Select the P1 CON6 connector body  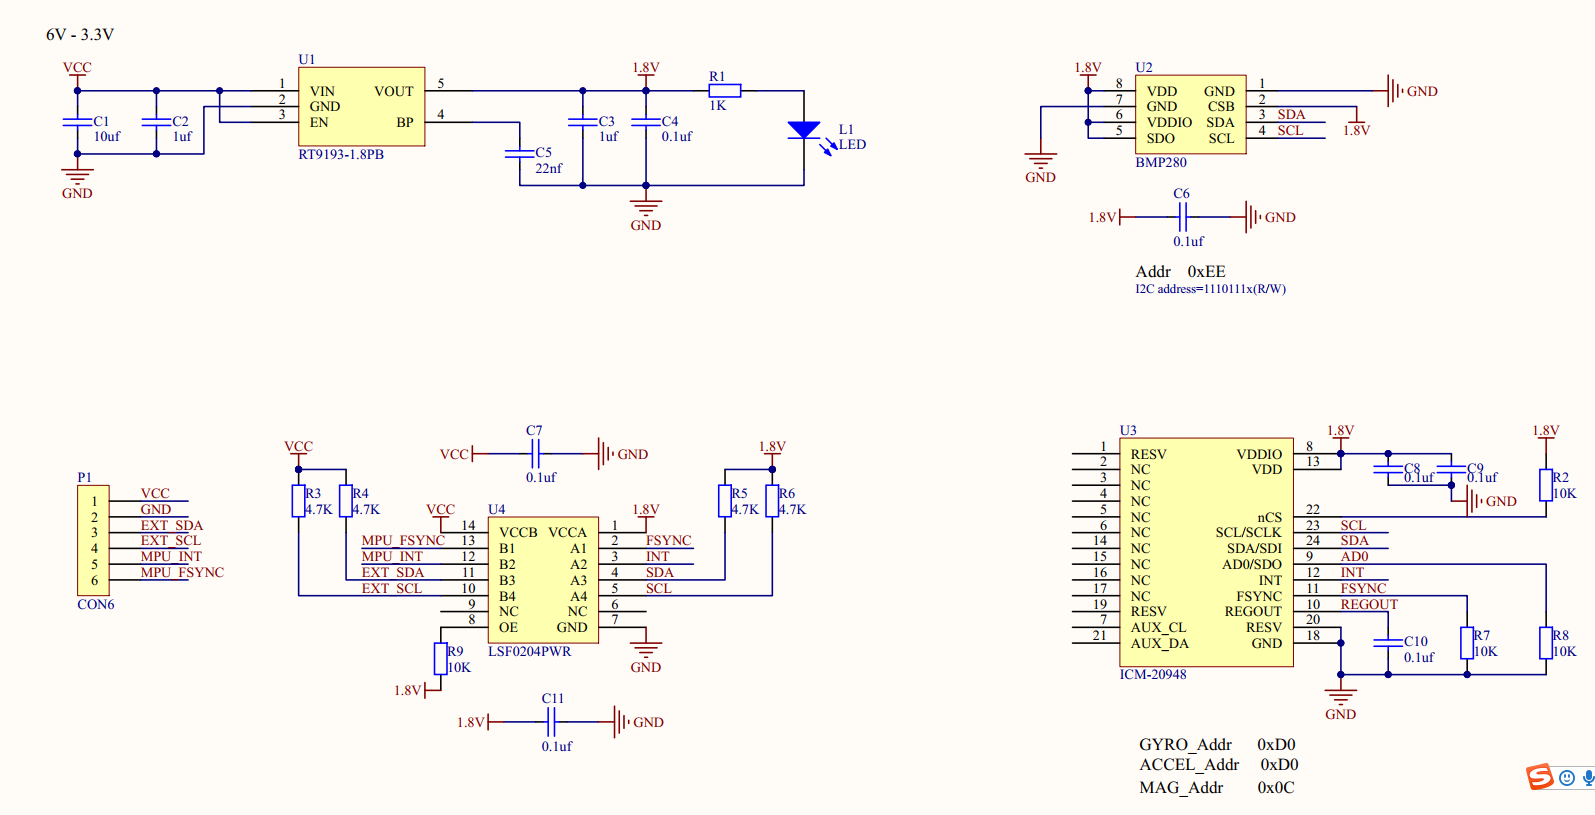click(x=93, y=540)
